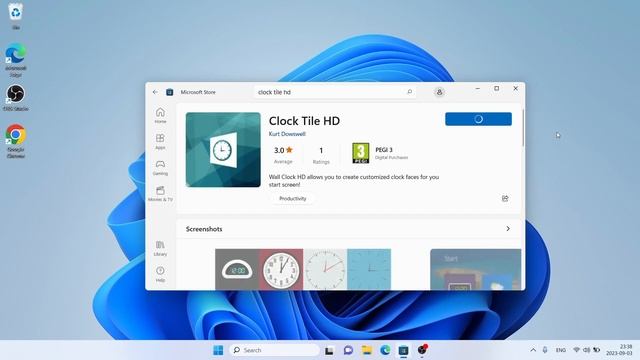This screenshot has height=360, width=640.
Task: Open Gaming in the Store sidebar
Action: coord(160,167)
